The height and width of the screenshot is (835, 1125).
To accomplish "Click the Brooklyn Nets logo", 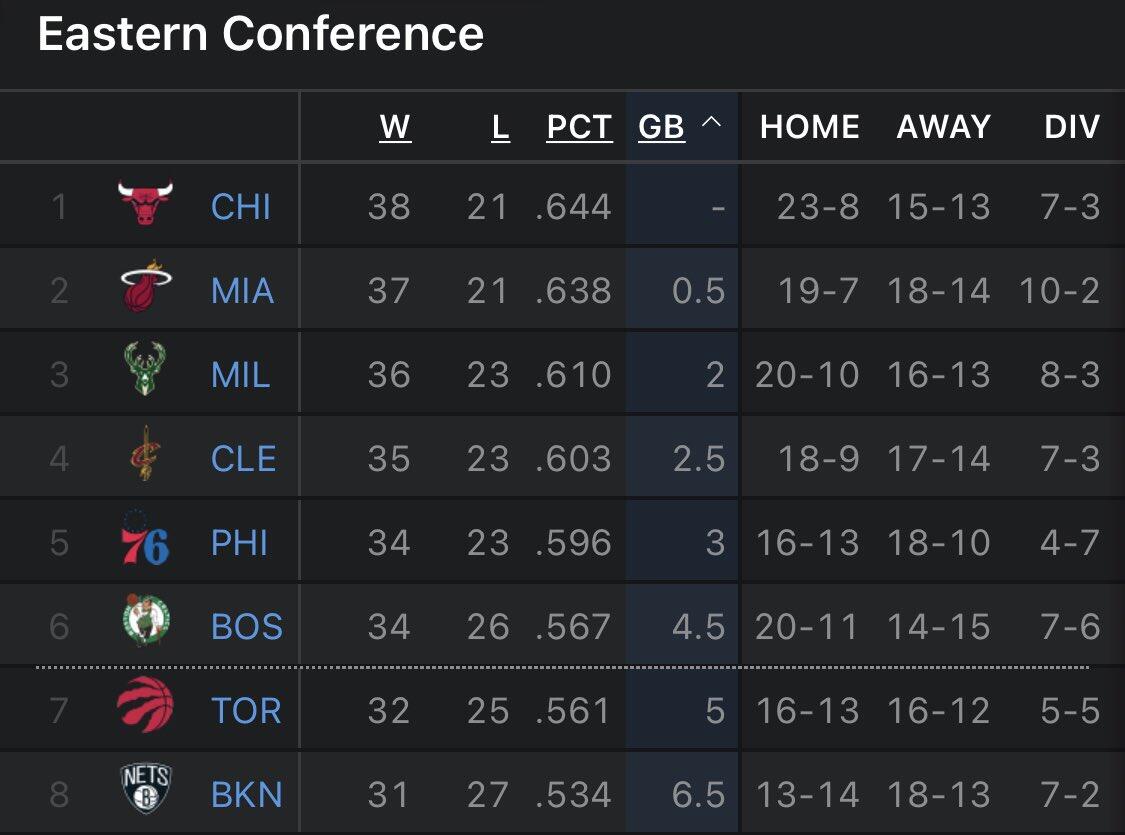I will 146,791.
